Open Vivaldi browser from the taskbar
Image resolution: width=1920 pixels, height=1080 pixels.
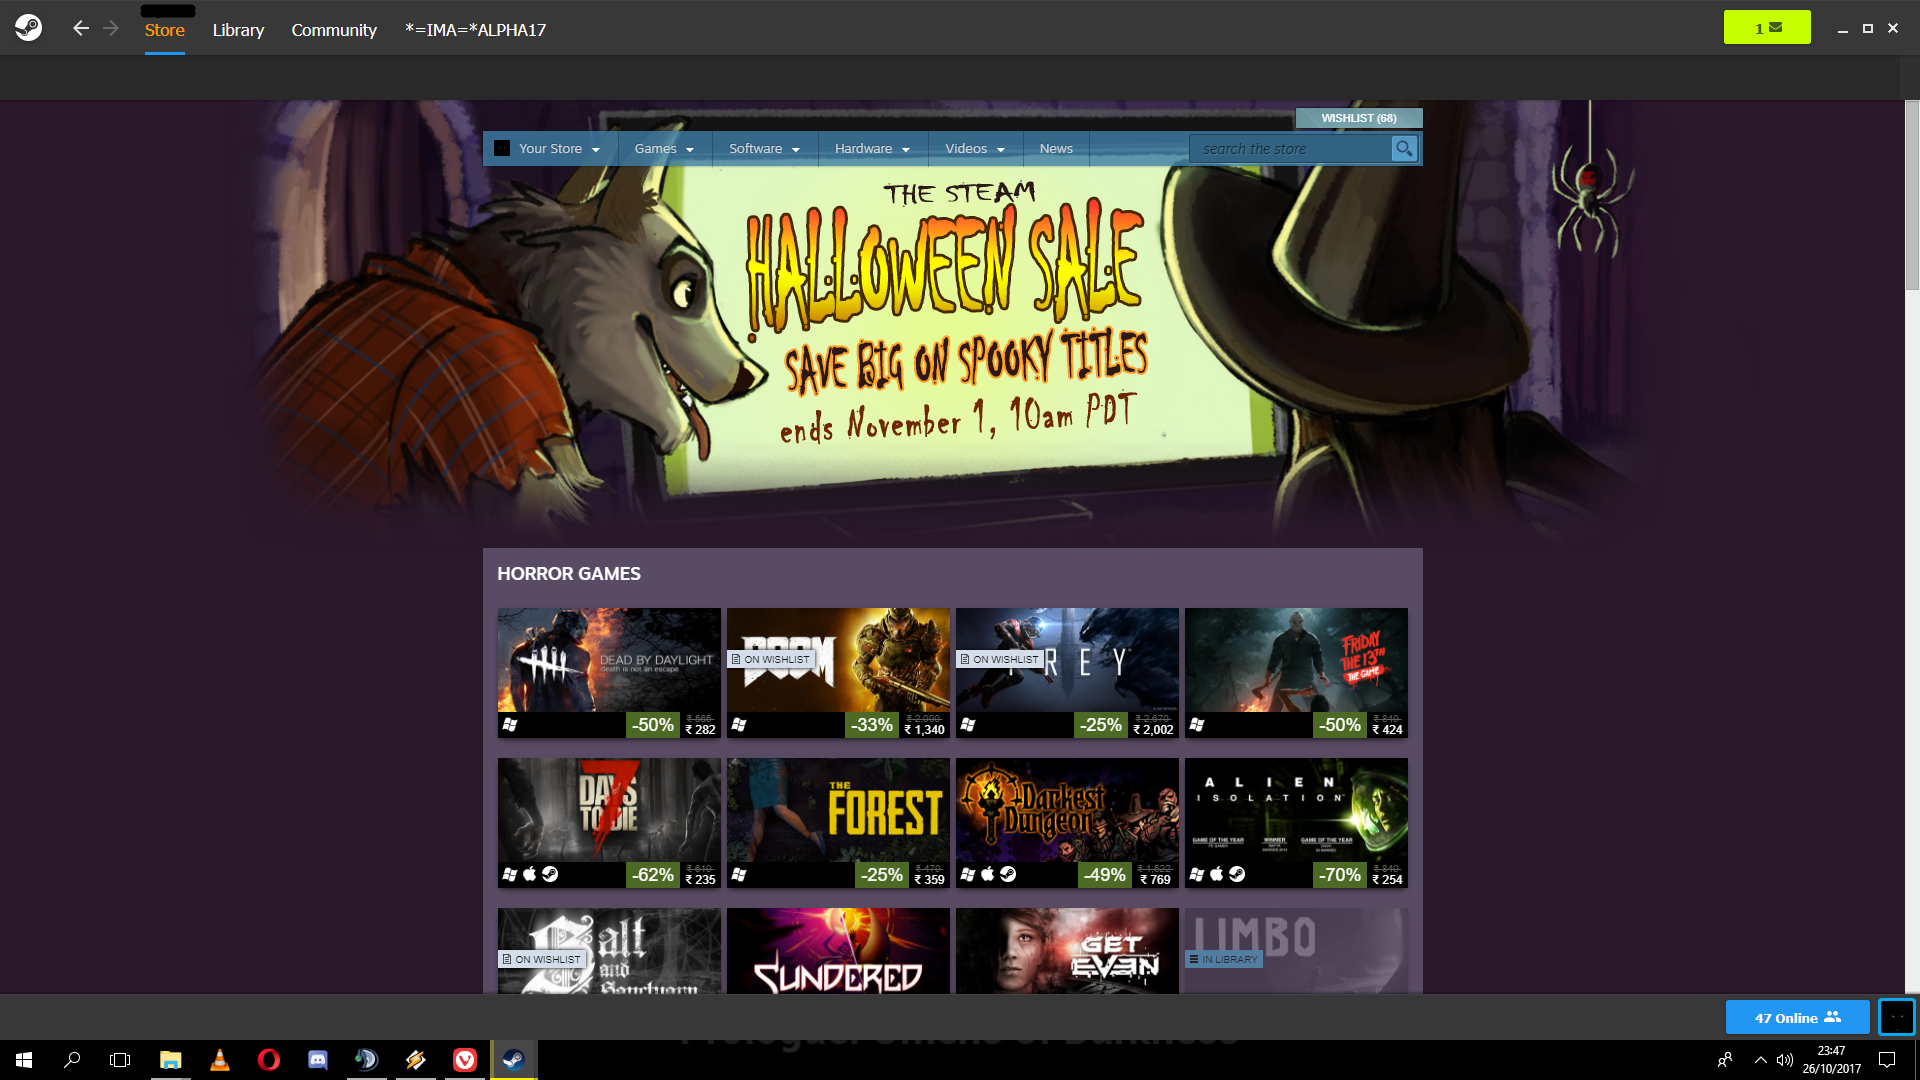click(465, 1060)
